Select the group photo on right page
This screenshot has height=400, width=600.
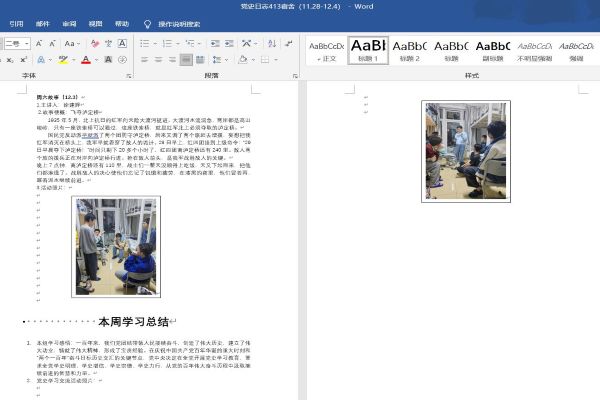(x=465, y=150)
